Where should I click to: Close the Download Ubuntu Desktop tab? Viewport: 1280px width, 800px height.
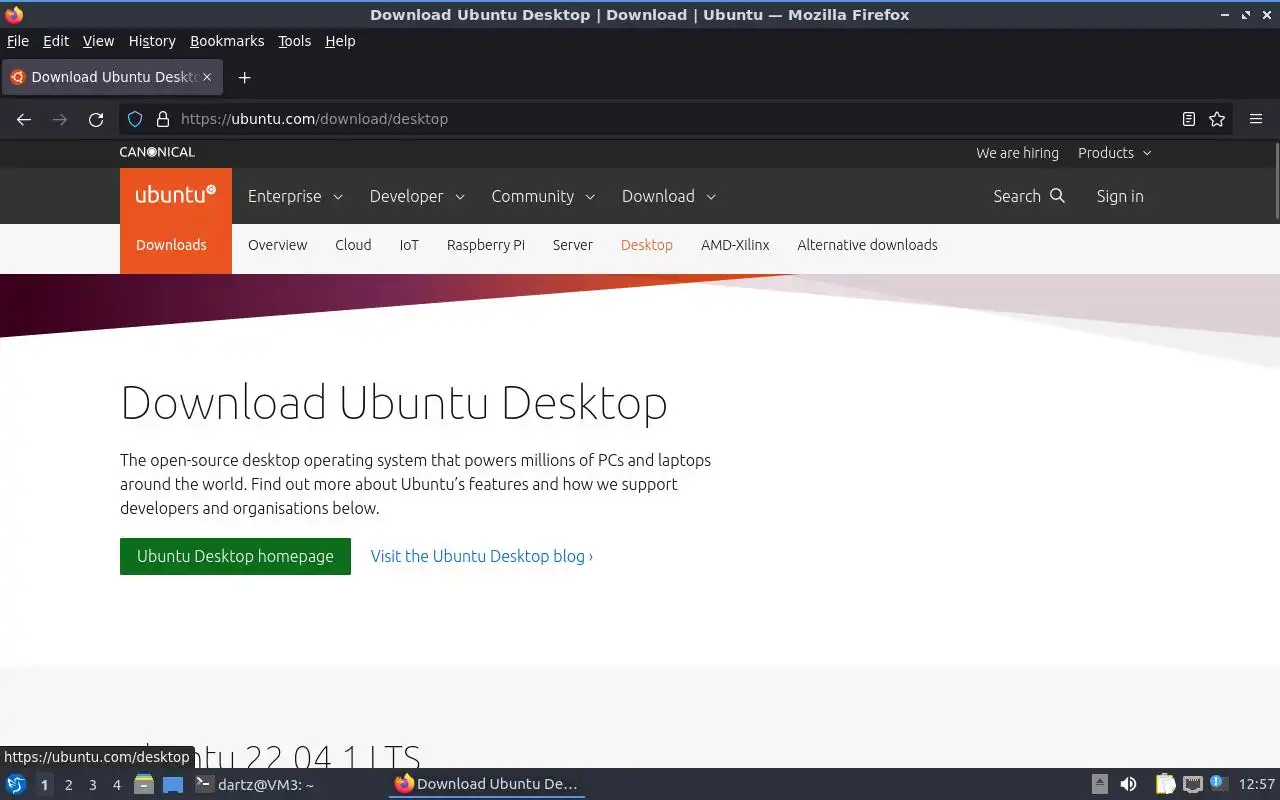(207, 77)
